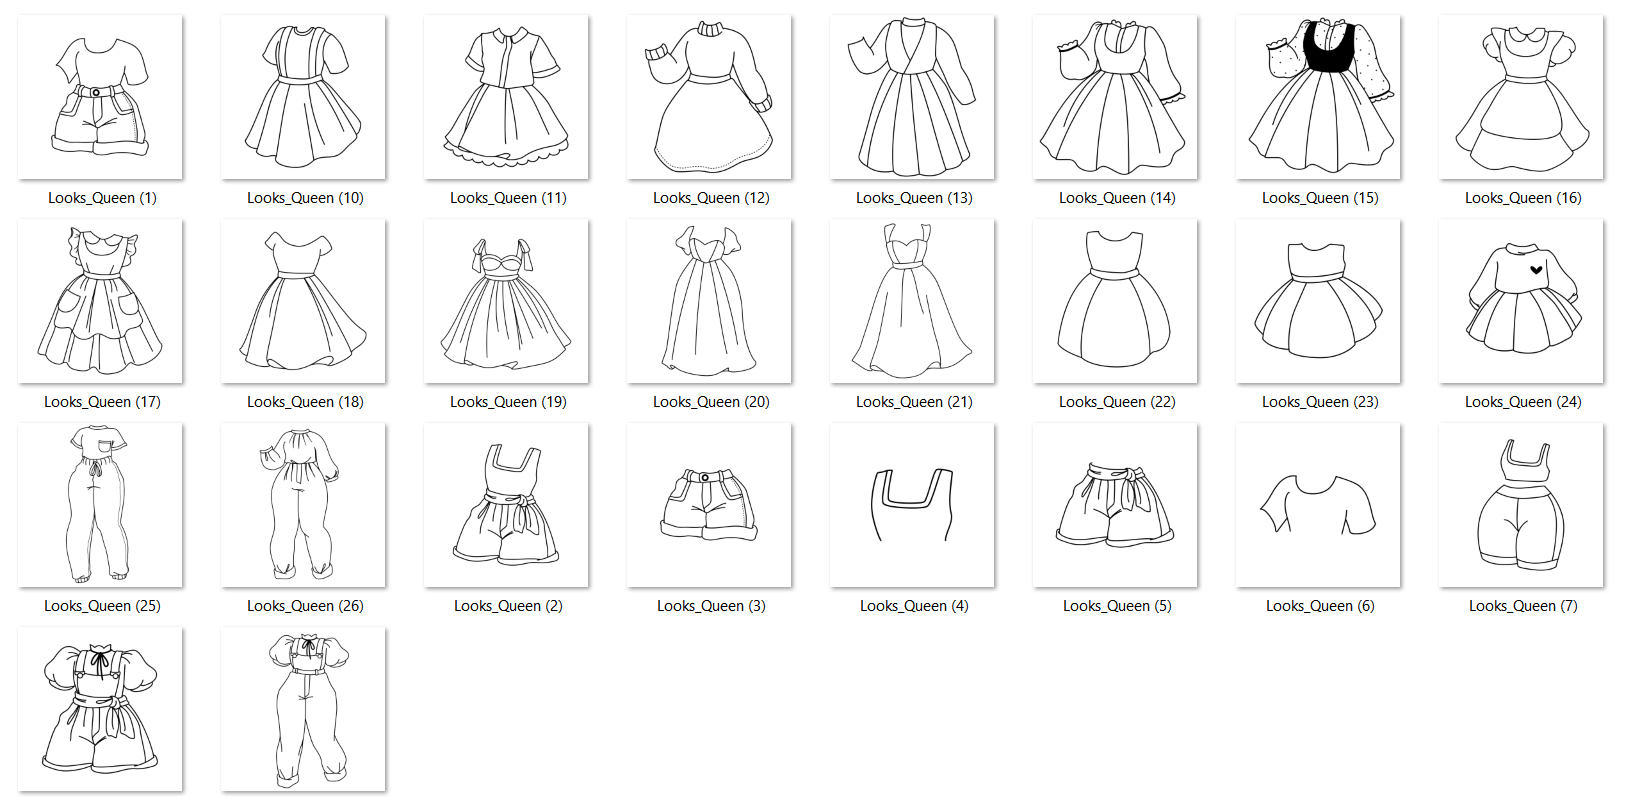Select the Looks_Queen (21) long gown thumbnail
Image resolution: width=1630 pixels, height=800 pixels.
pyautogui.click(x=912, y=301)
